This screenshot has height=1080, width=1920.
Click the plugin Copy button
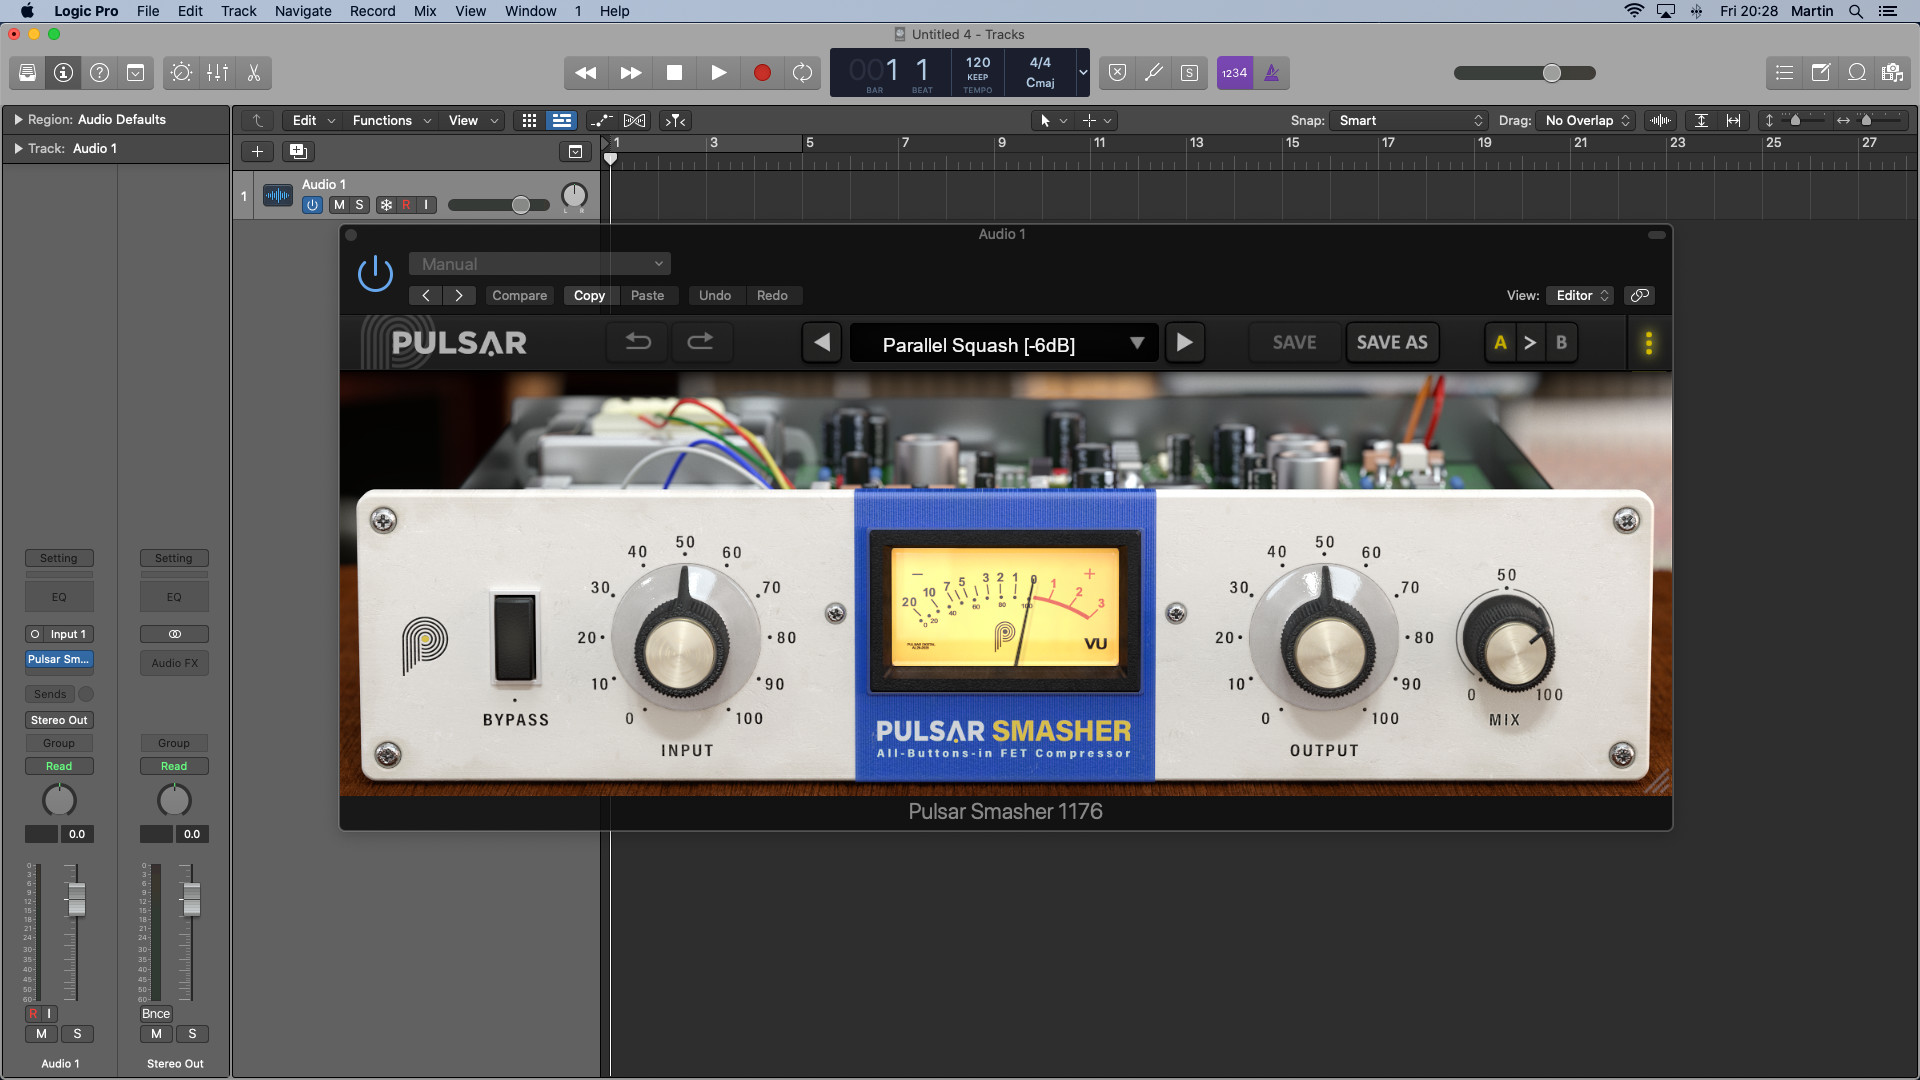pos(589,295)
